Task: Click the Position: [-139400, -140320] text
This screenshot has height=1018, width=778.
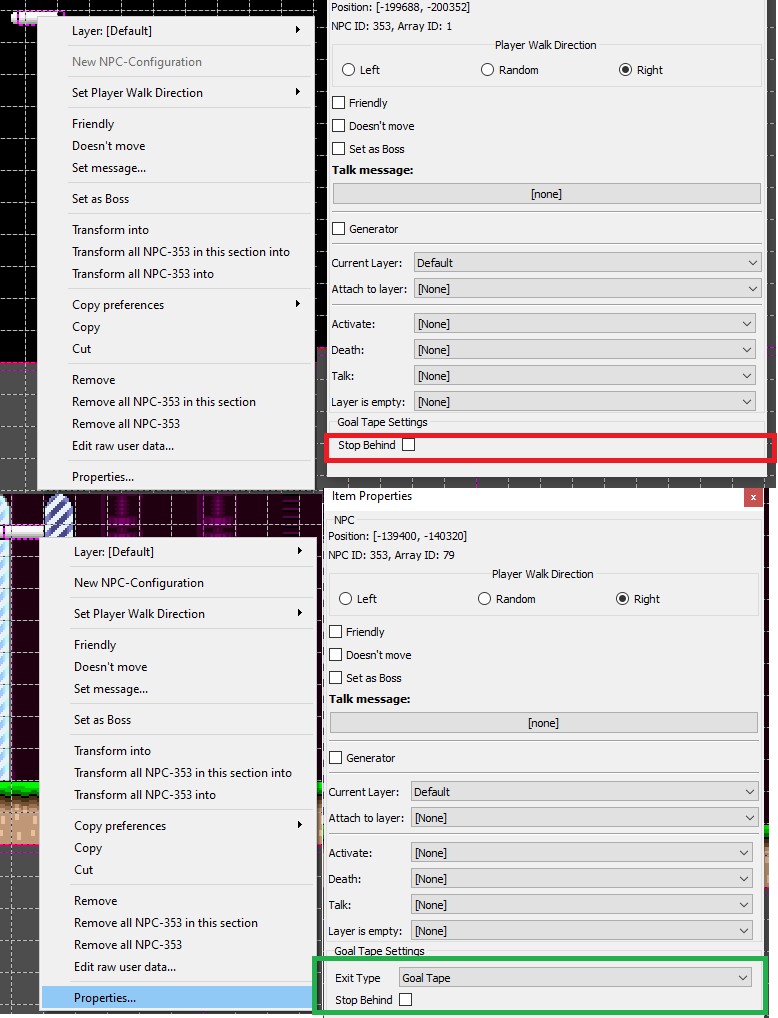Action: click(397, 536)
